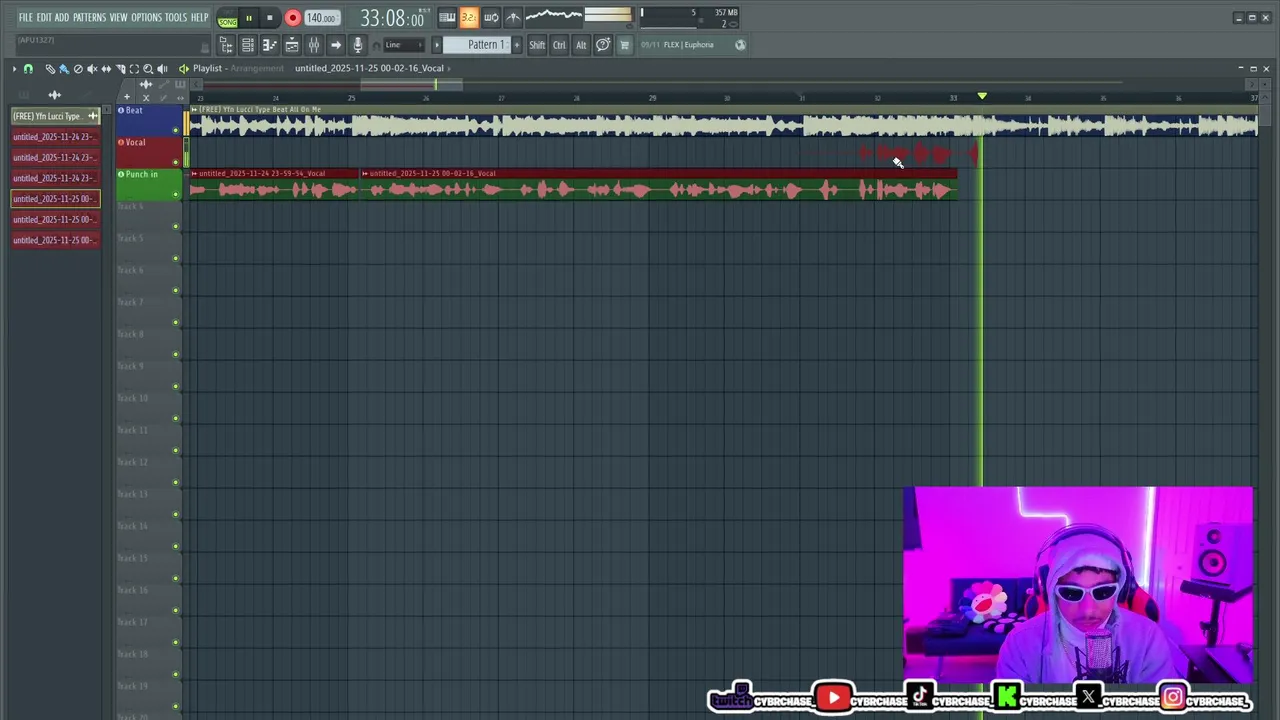Mute the Vocal track green dot

[176, 163]
